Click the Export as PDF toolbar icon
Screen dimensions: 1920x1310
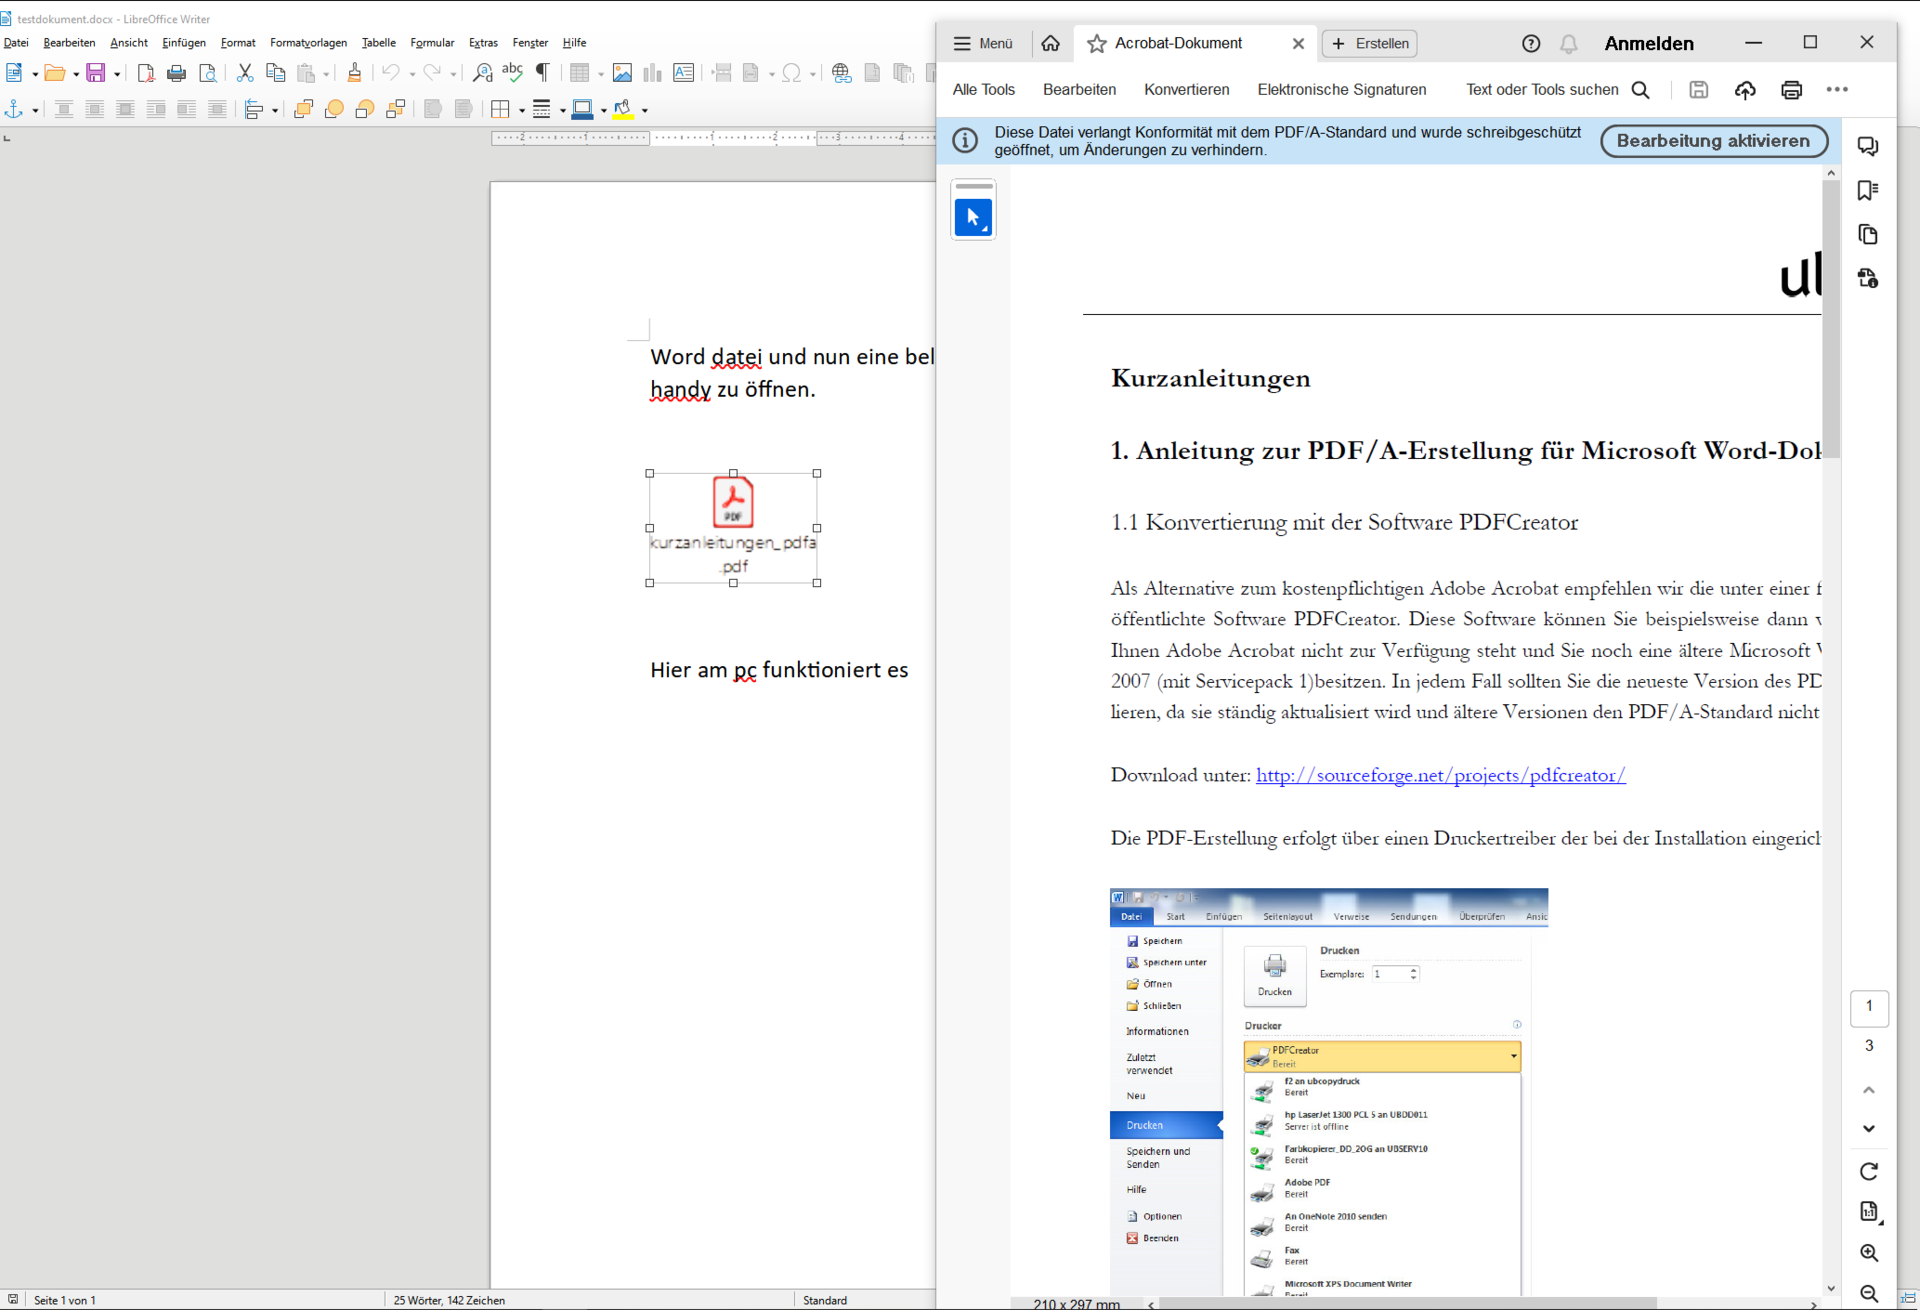pos(146,73)
